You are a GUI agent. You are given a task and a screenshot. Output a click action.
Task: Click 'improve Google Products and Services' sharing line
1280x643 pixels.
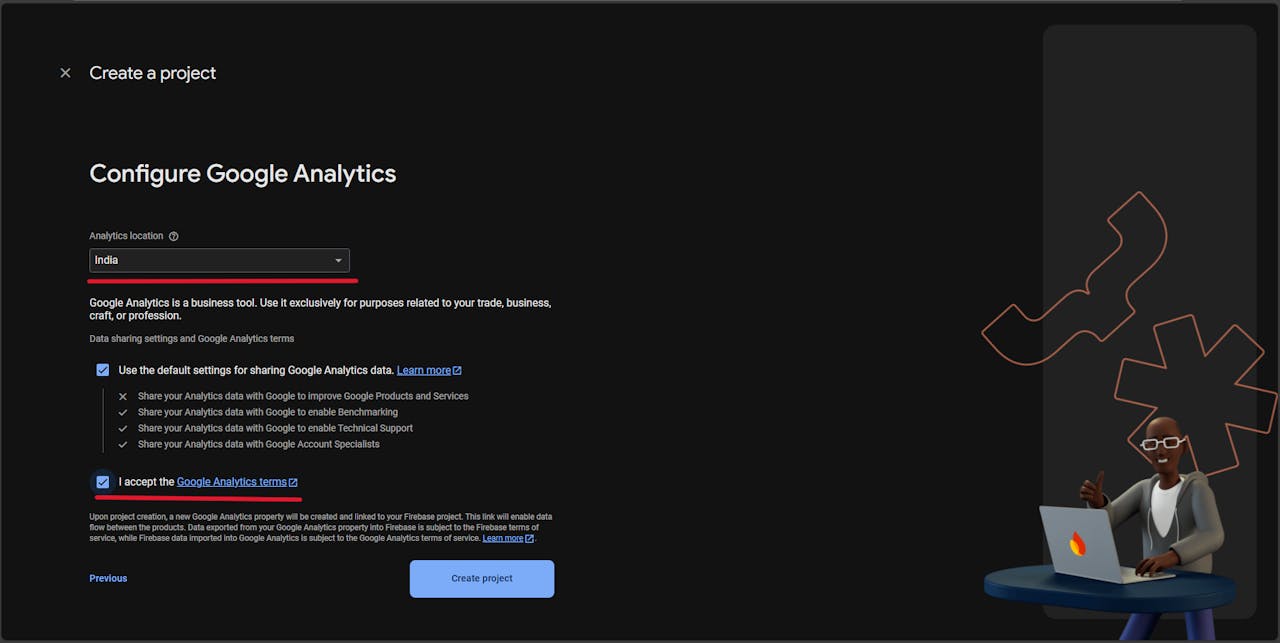point(303,396)
